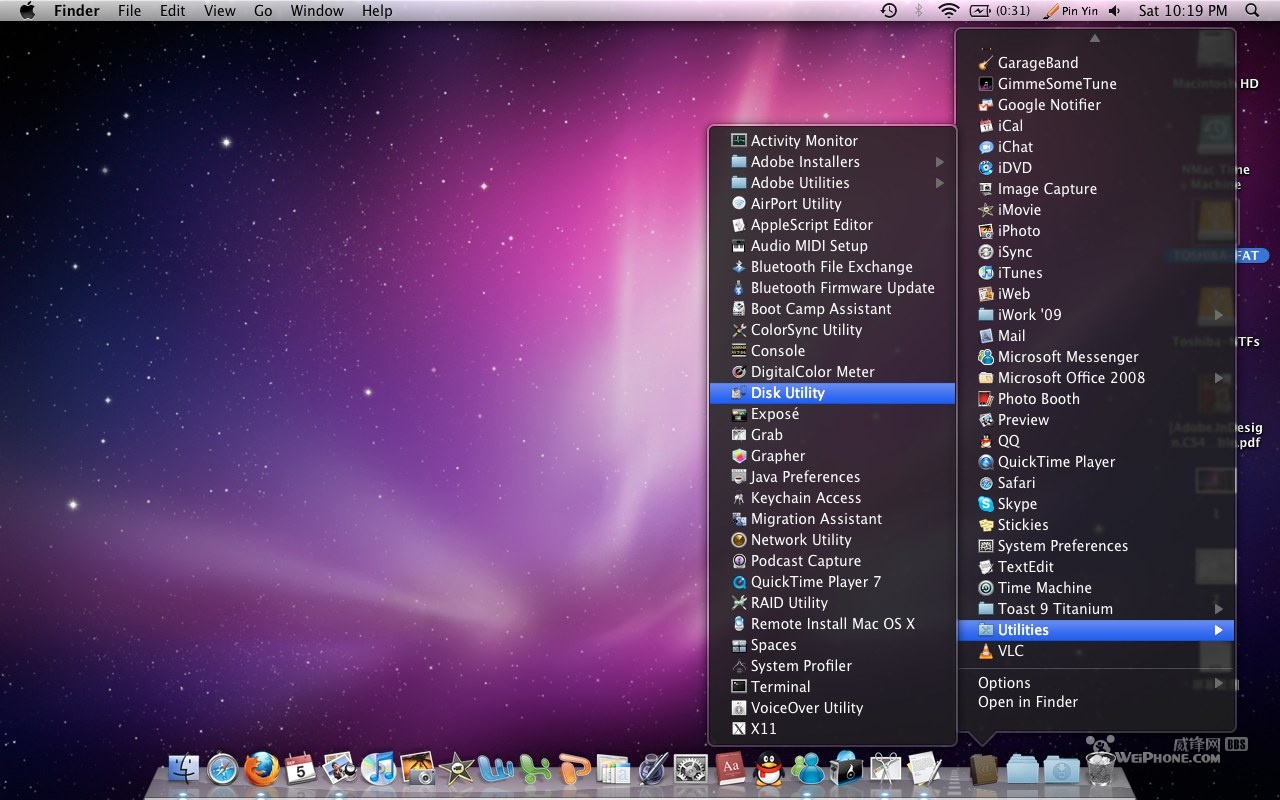Screen dimensions: 1280x800
Task: Open iTunes in the Dock
Action: pyautogui.click(x=379, y=768)
